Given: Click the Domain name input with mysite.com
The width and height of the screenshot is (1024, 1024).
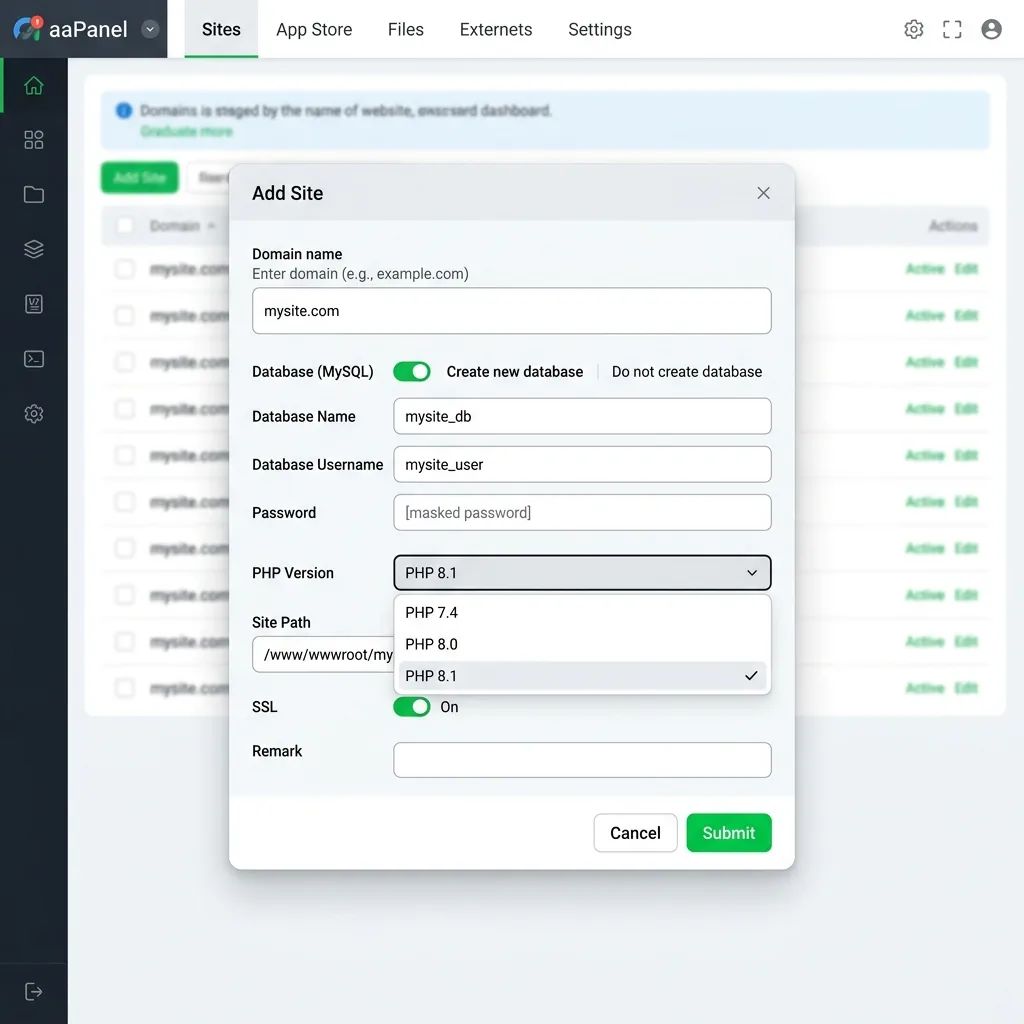Looking at the screenshot, I should (511, 311).
